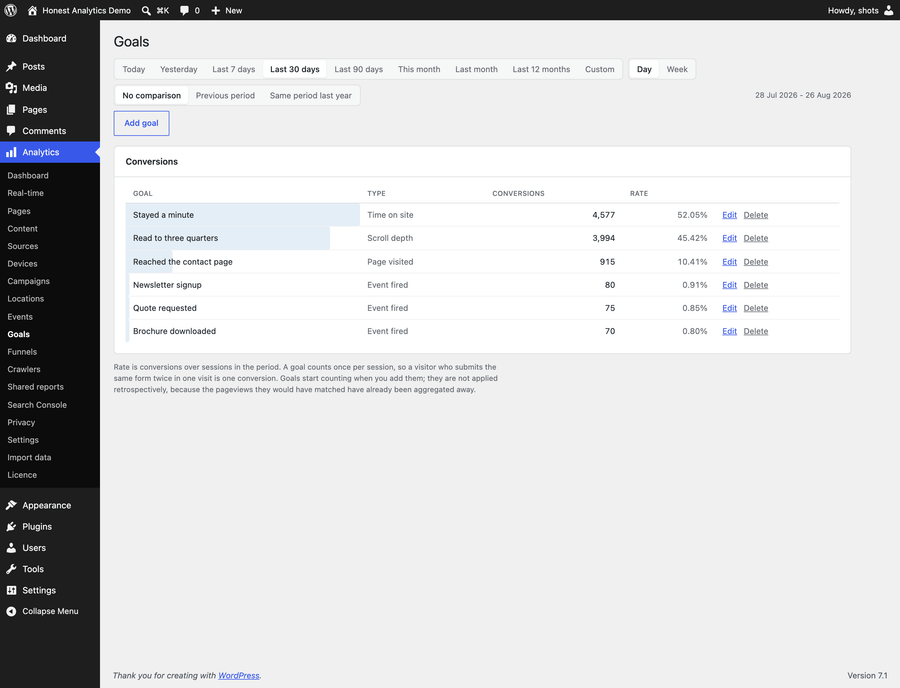Click the WordPress logo icon
The width and height of the screenshot is (900, 688).
tap(10, 10)
